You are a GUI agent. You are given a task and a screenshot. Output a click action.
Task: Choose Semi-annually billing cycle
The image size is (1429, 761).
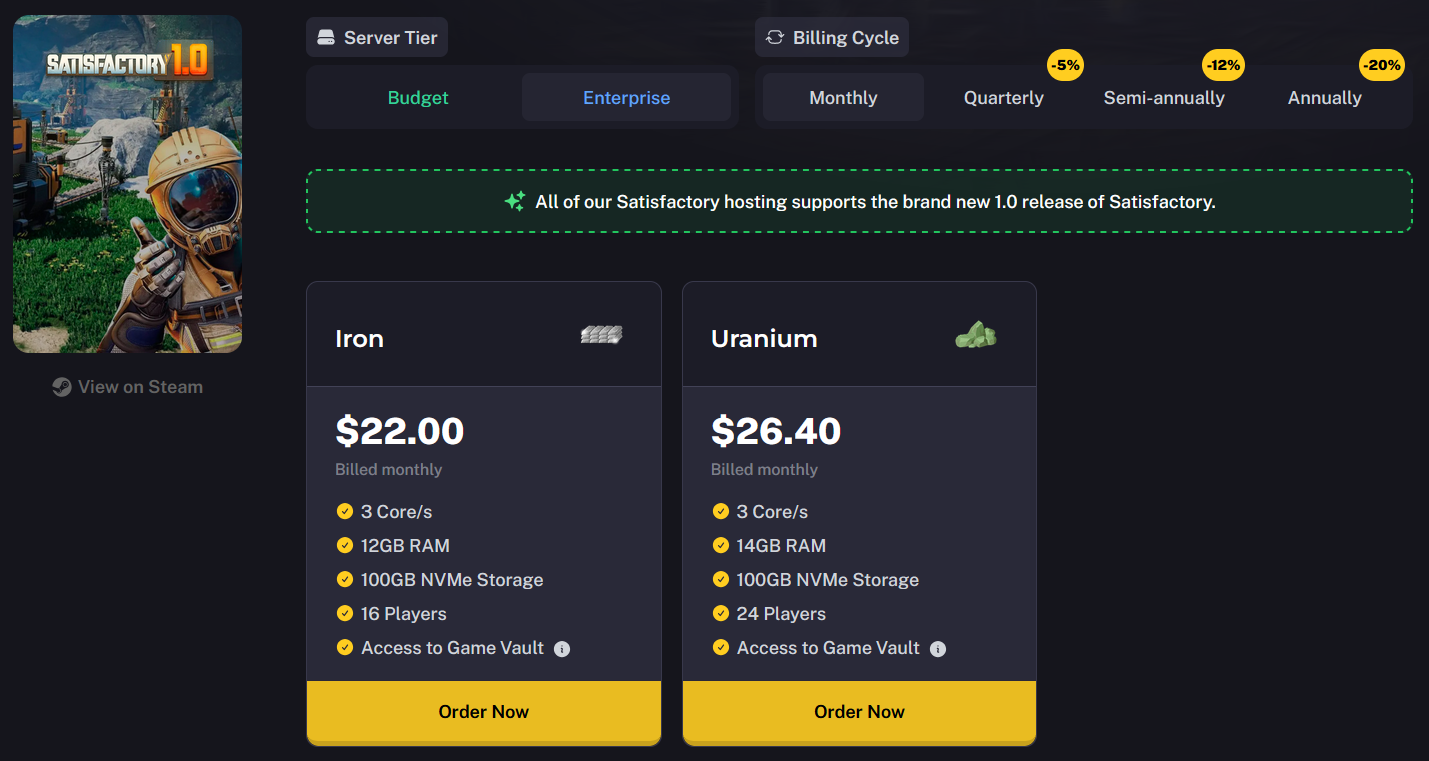tap(1164, 98)
